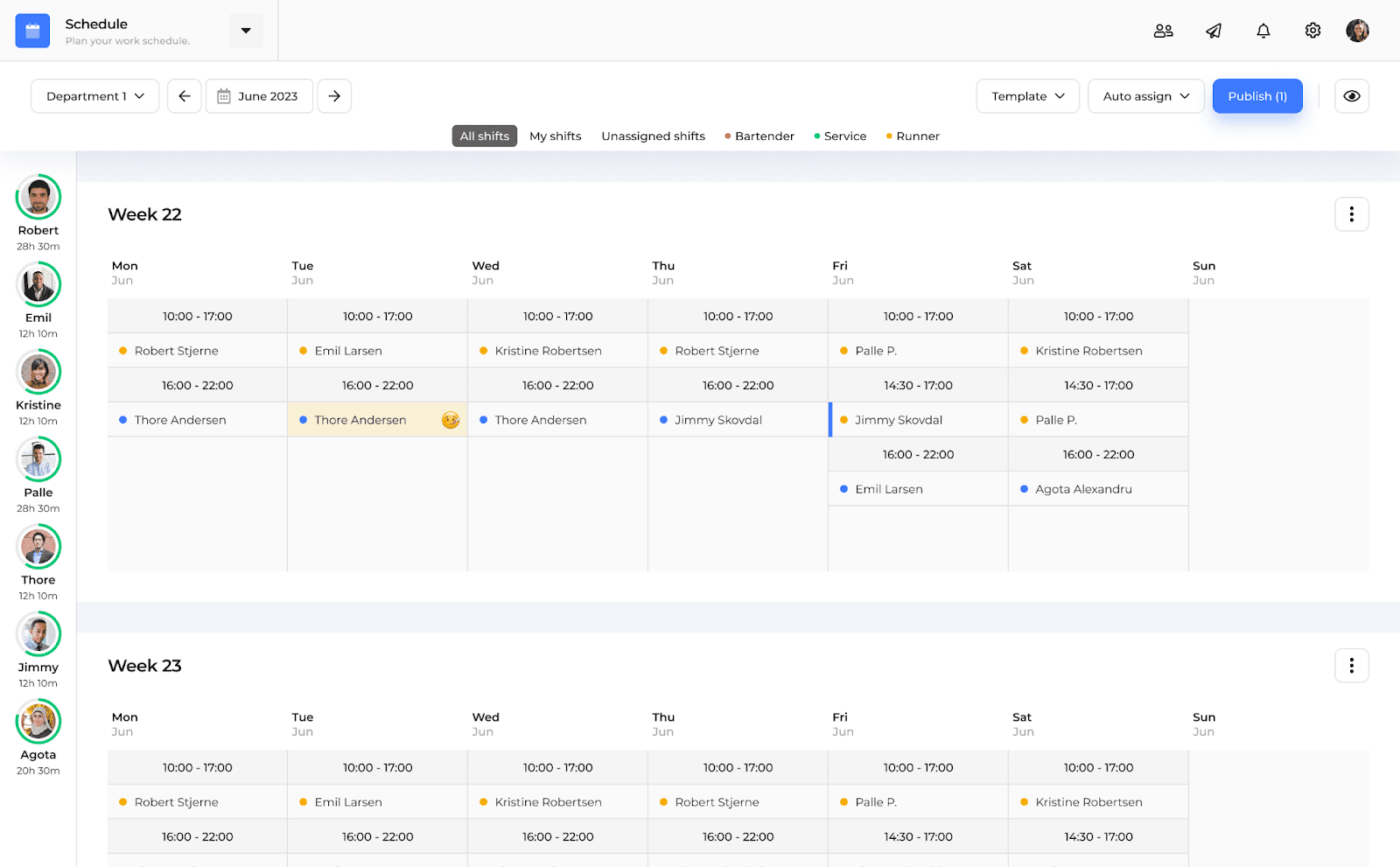Open Week 23 three-dot options menu
Viewport: 1400px width, 867px height.
(1351, 665)
